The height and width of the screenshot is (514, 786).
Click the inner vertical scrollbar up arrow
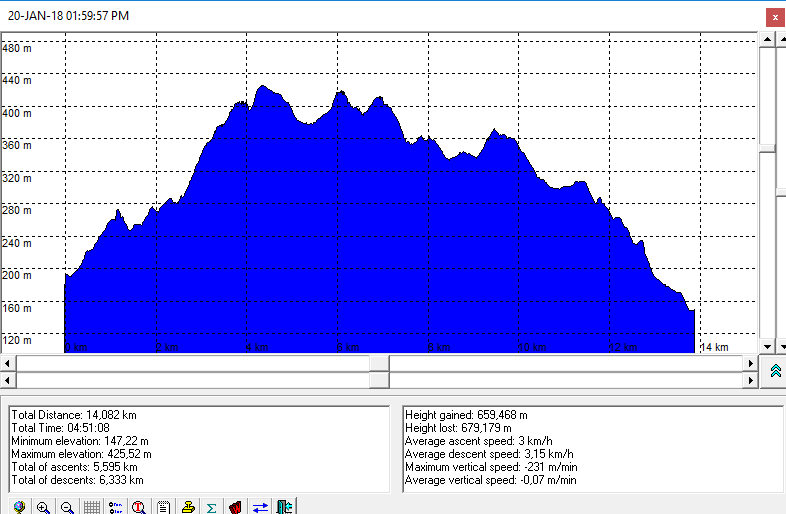tap(767, 39)
